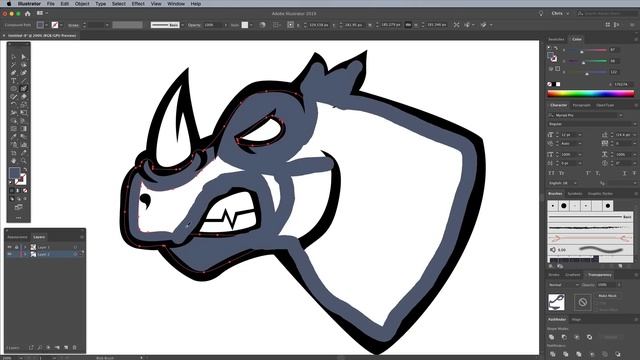This screenshot has height=360, width=640.
Task: Select the Selection tool
Action: 13,57
